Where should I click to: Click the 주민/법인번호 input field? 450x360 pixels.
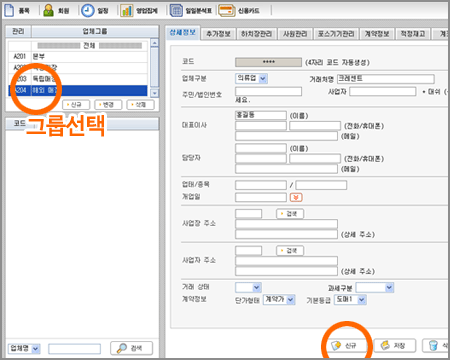pyautogui.click(x=268, y=91)
